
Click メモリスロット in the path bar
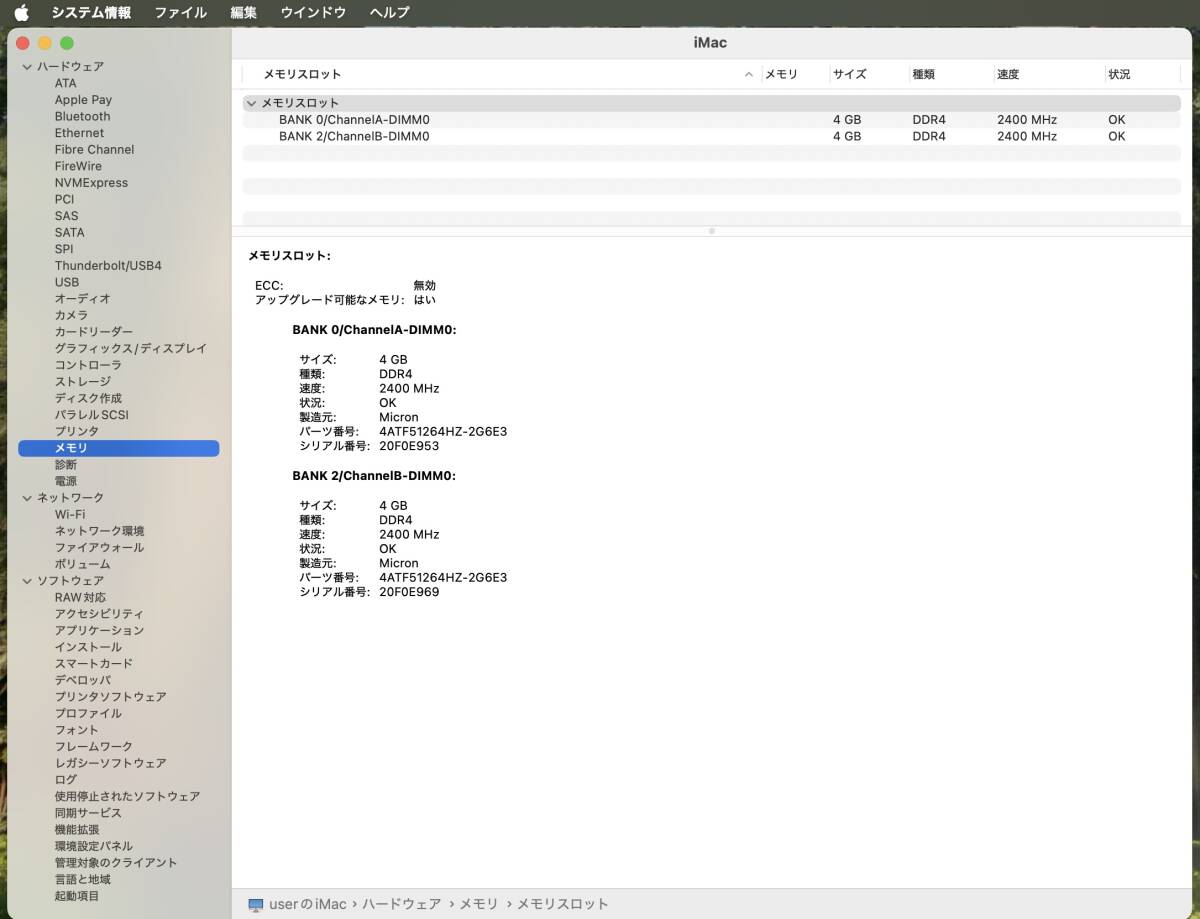point(562,904)
